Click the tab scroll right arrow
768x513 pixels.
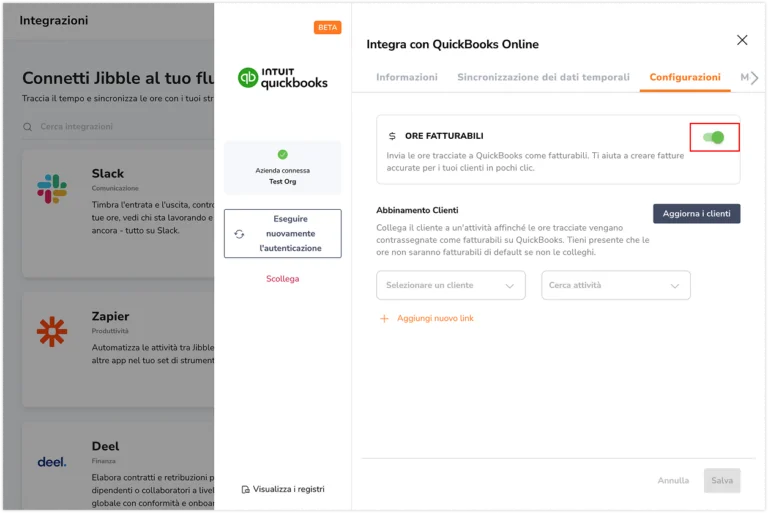point(754,78)
